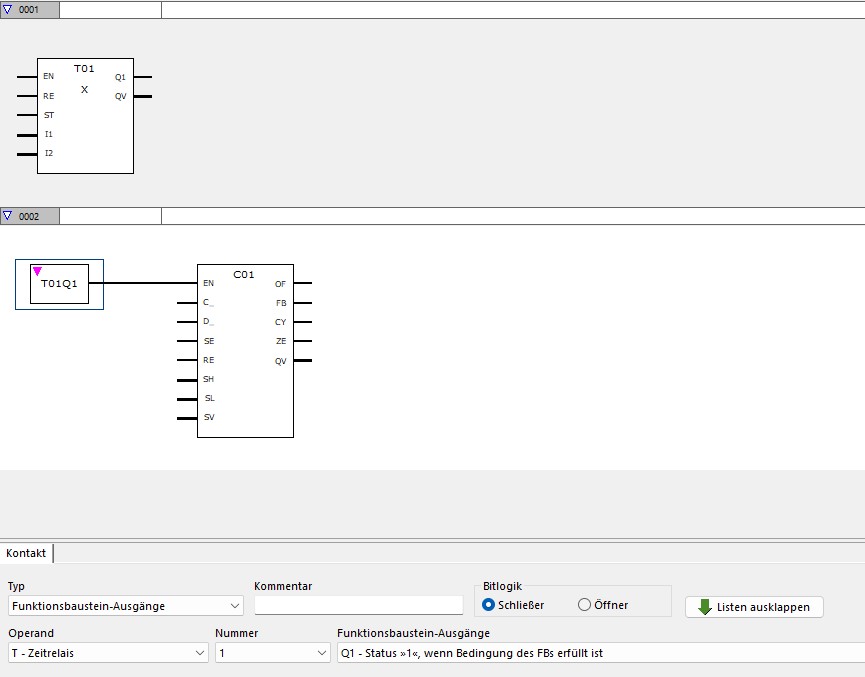Select the Öffner bit logic option

point(585,605)
